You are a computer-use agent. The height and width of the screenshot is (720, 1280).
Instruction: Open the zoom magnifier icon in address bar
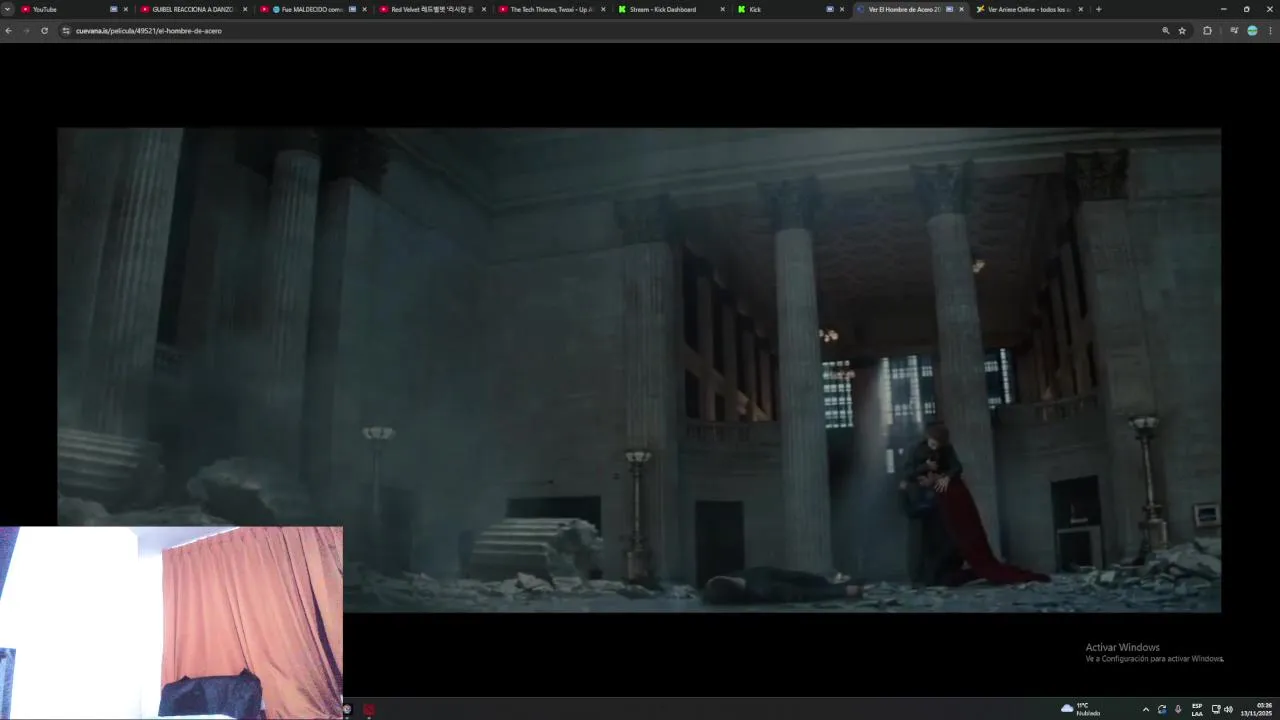(x=1165, y=31)
